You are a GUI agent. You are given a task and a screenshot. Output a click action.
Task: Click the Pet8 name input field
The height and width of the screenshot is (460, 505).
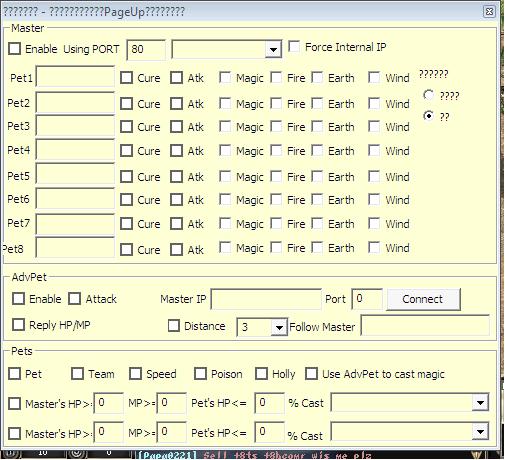75,247
